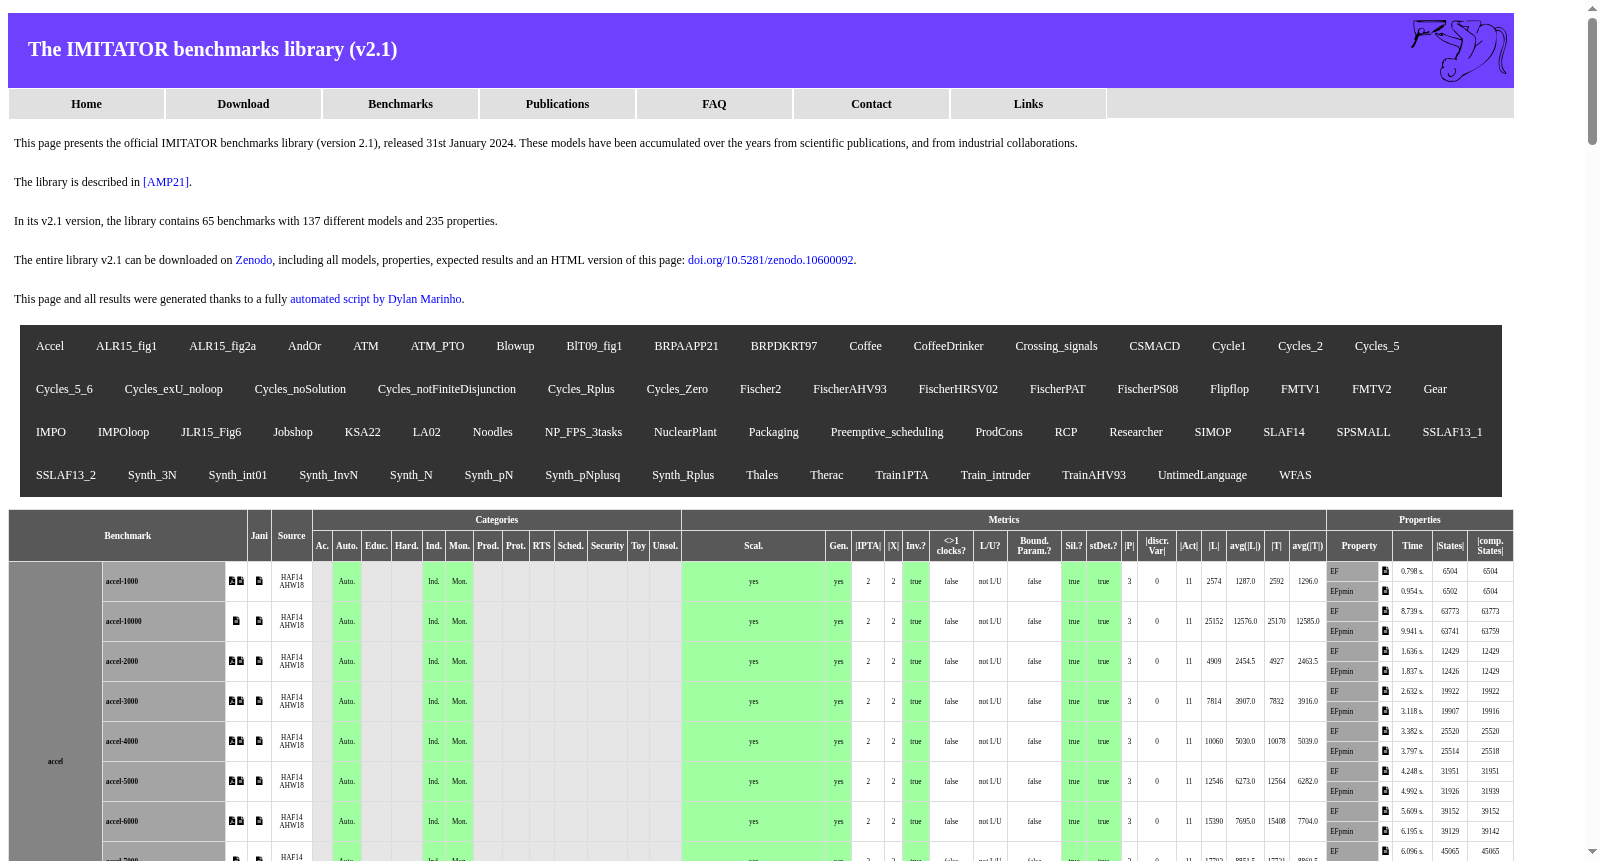Select the Benchmarks menu item
1600x861 pixels.
[401, 104]
